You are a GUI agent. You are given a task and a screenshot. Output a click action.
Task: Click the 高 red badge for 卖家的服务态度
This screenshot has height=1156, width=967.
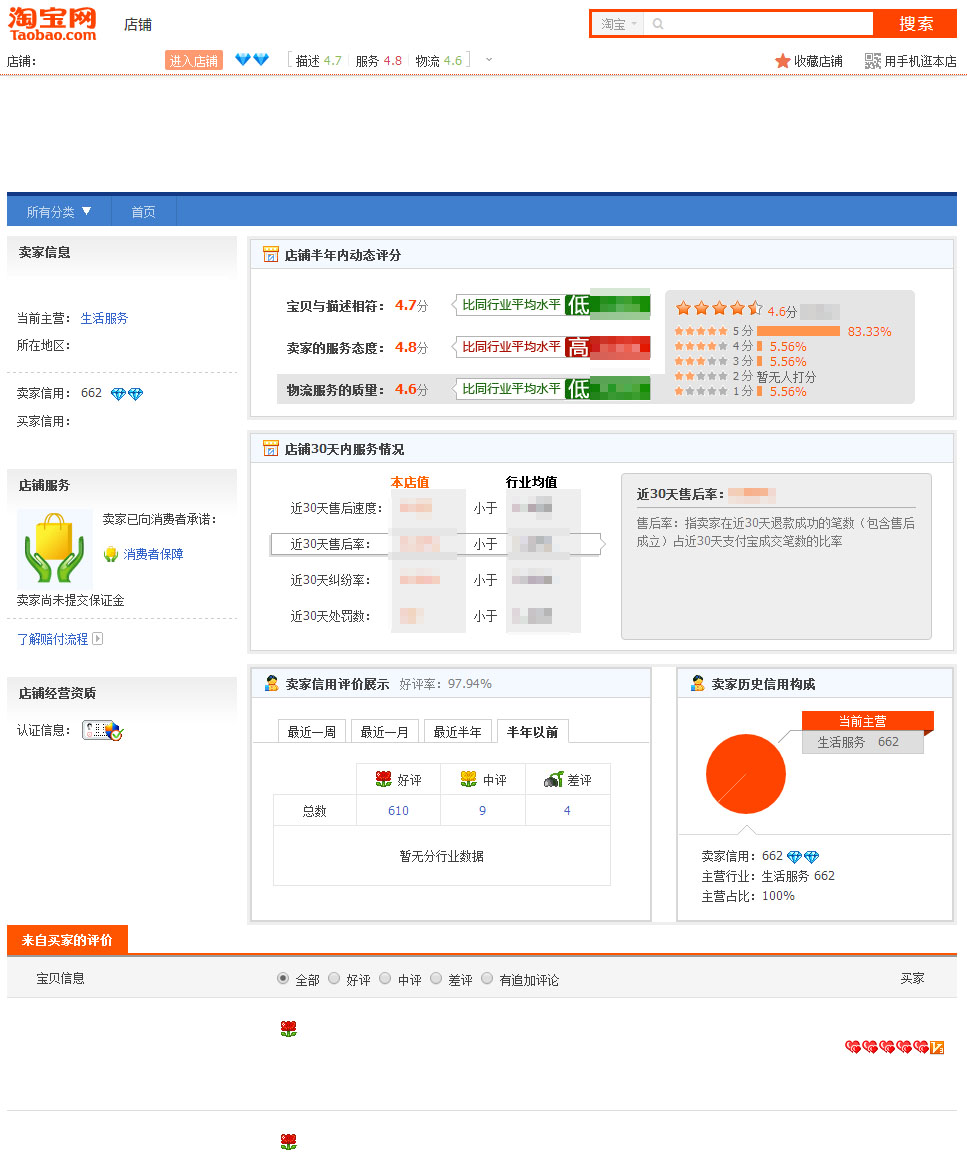(x=577, y=347)
